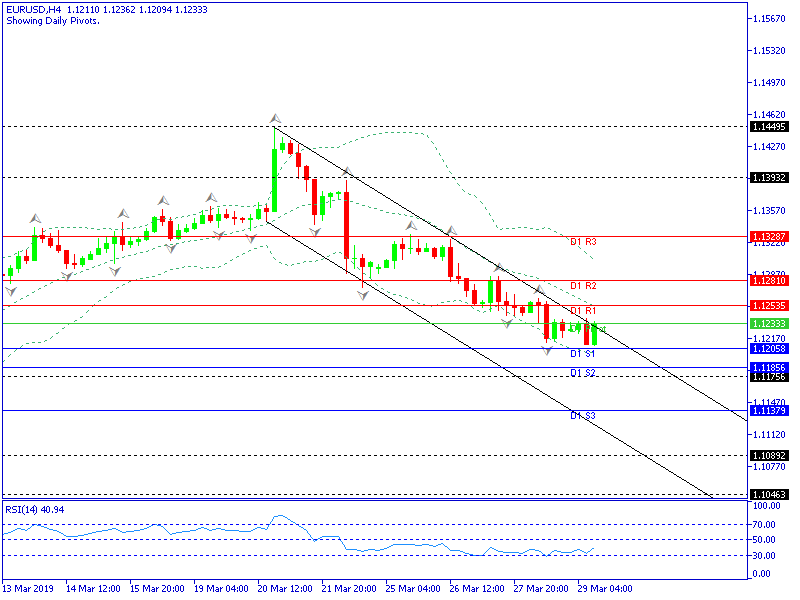Image resolution: width=800 pixels, height=600 pixels.
Task: Select the D1 R3 pivot label
Action: (583, 242)
